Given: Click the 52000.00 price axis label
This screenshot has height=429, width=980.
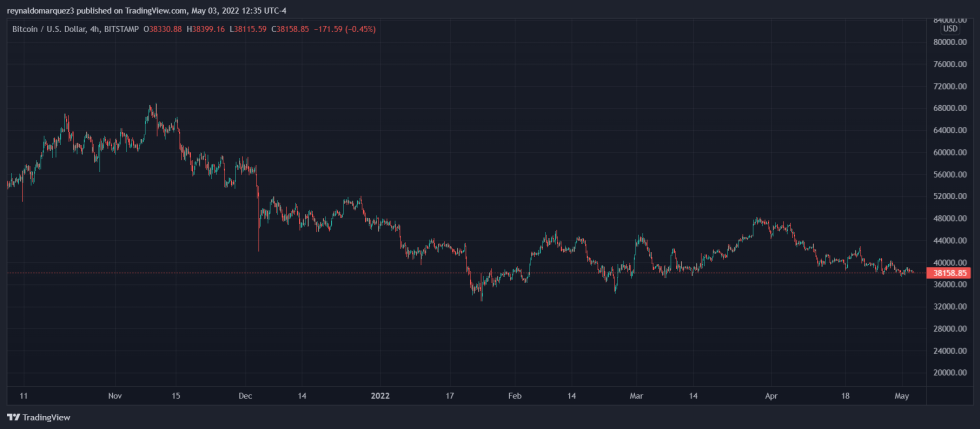Looking at the screenshot, I should (950, 196).
